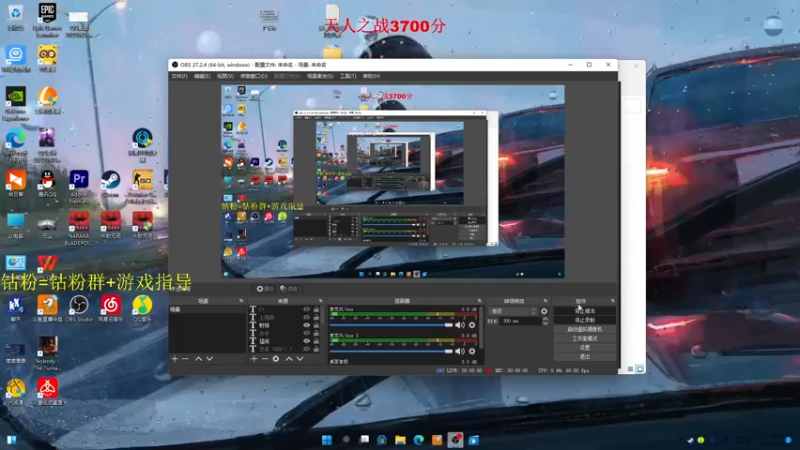Open transition properties gear next to transition dropdown

[544, 311]
